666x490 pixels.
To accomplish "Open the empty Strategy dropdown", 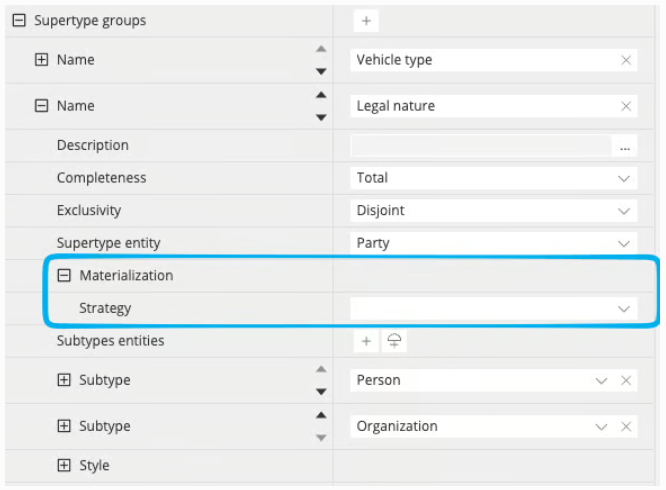I will pyautogui.click(x=494, y=309).
